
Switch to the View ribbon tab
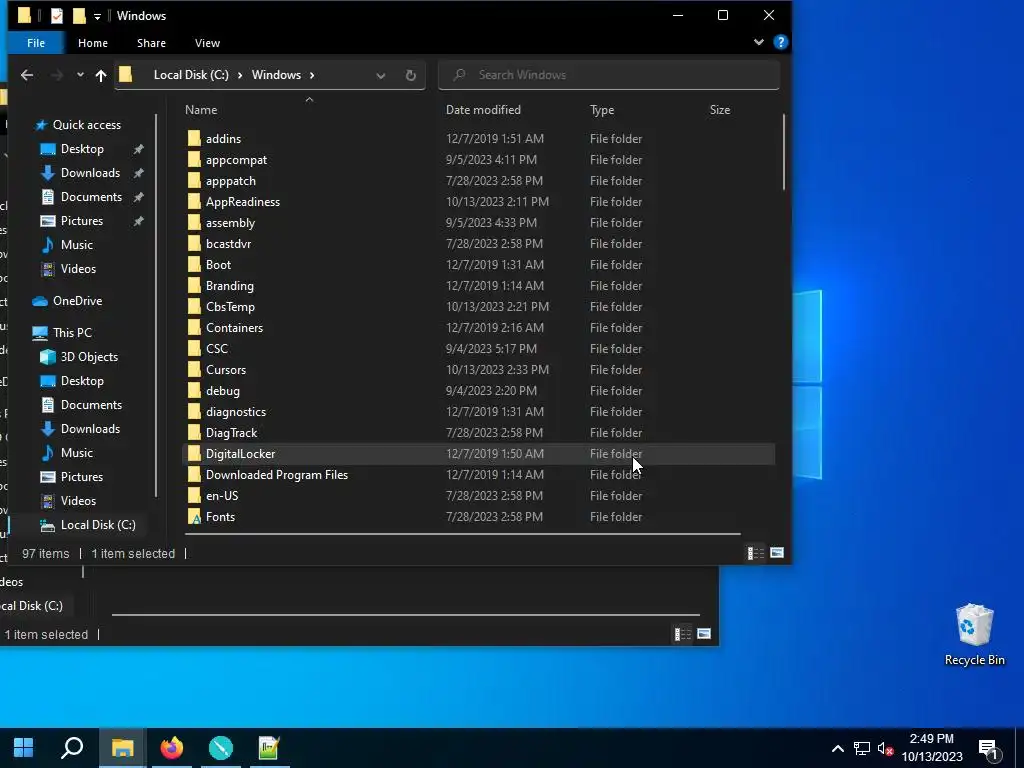tap(207, 43)
